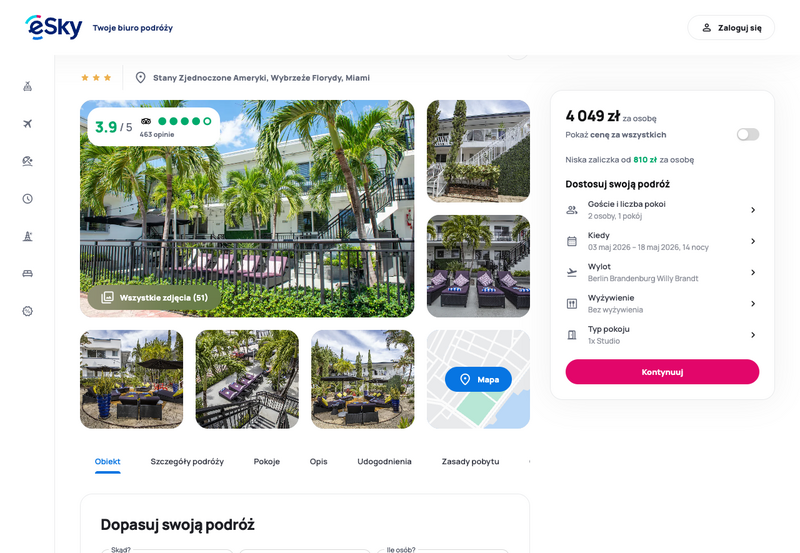This screenshot has width=800, height=553.
Task: Click the 'Zaloguj się' login button
Action: 731,28
